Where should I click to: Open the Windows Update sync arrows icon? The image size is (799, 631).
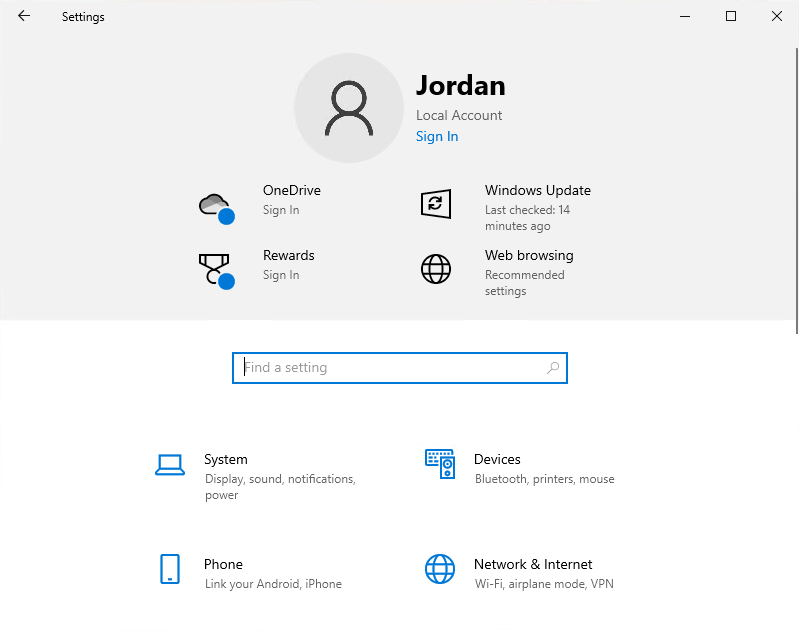click(x=435, y=204)
